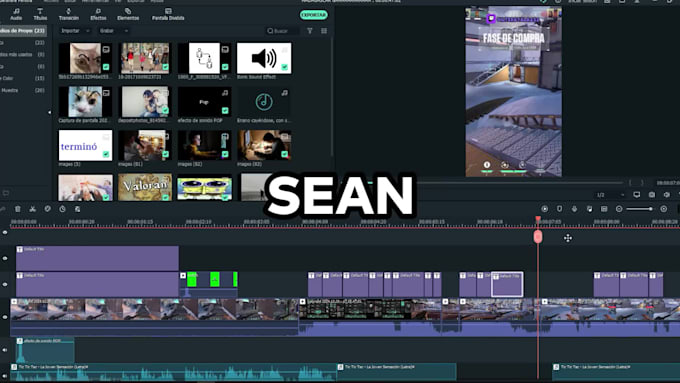This screenshot has height=383, width=680.
Task: Click the snapshot camera icon
Action: point(652,195)
